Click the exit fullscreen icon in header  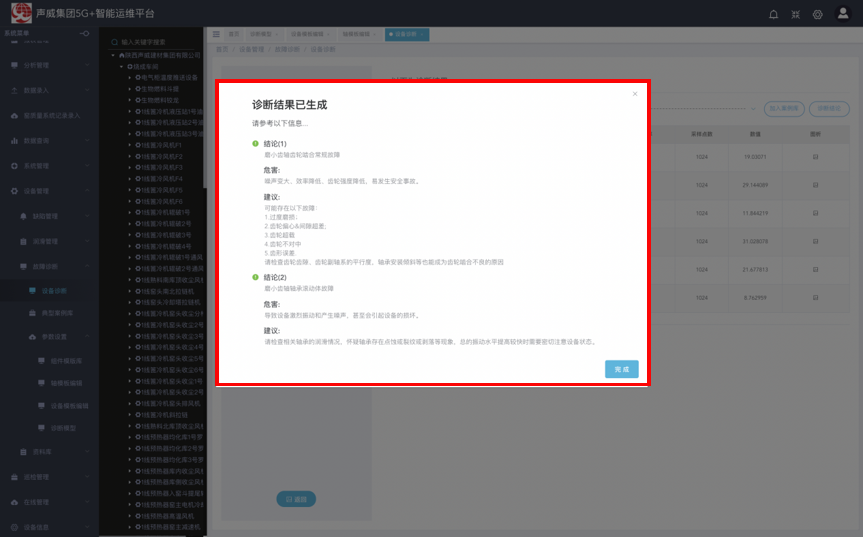[796, 14]
